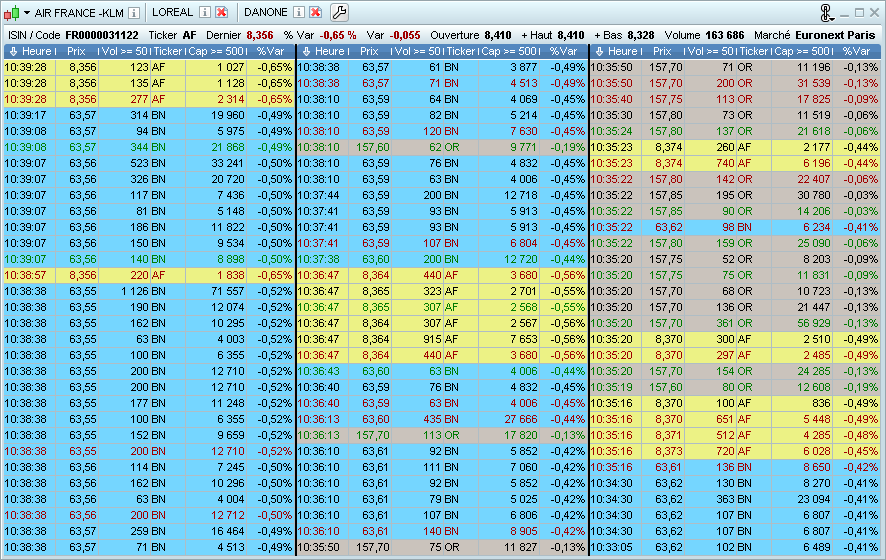Click the Heure header in the middle panel
Viewport: 886px width, 560px height.
pos(329,51)
